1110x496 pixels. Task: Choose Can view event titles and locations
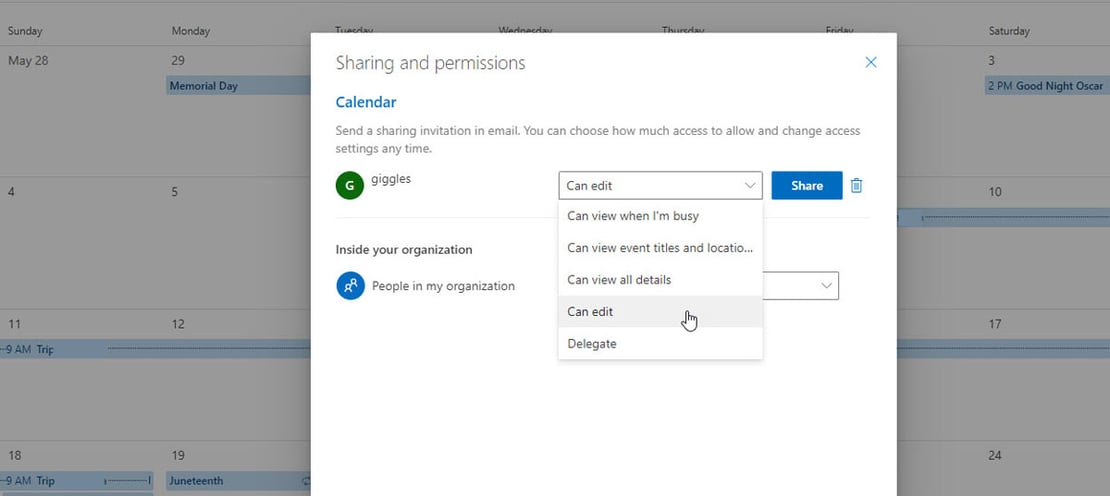pyautogui.click(x=660, y=248)
